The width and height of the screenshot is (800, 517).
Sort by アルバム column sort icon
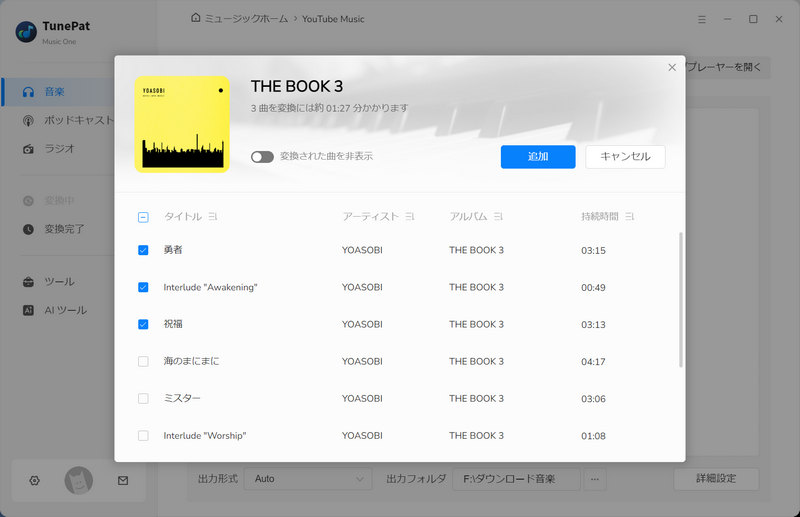(498, 216)
